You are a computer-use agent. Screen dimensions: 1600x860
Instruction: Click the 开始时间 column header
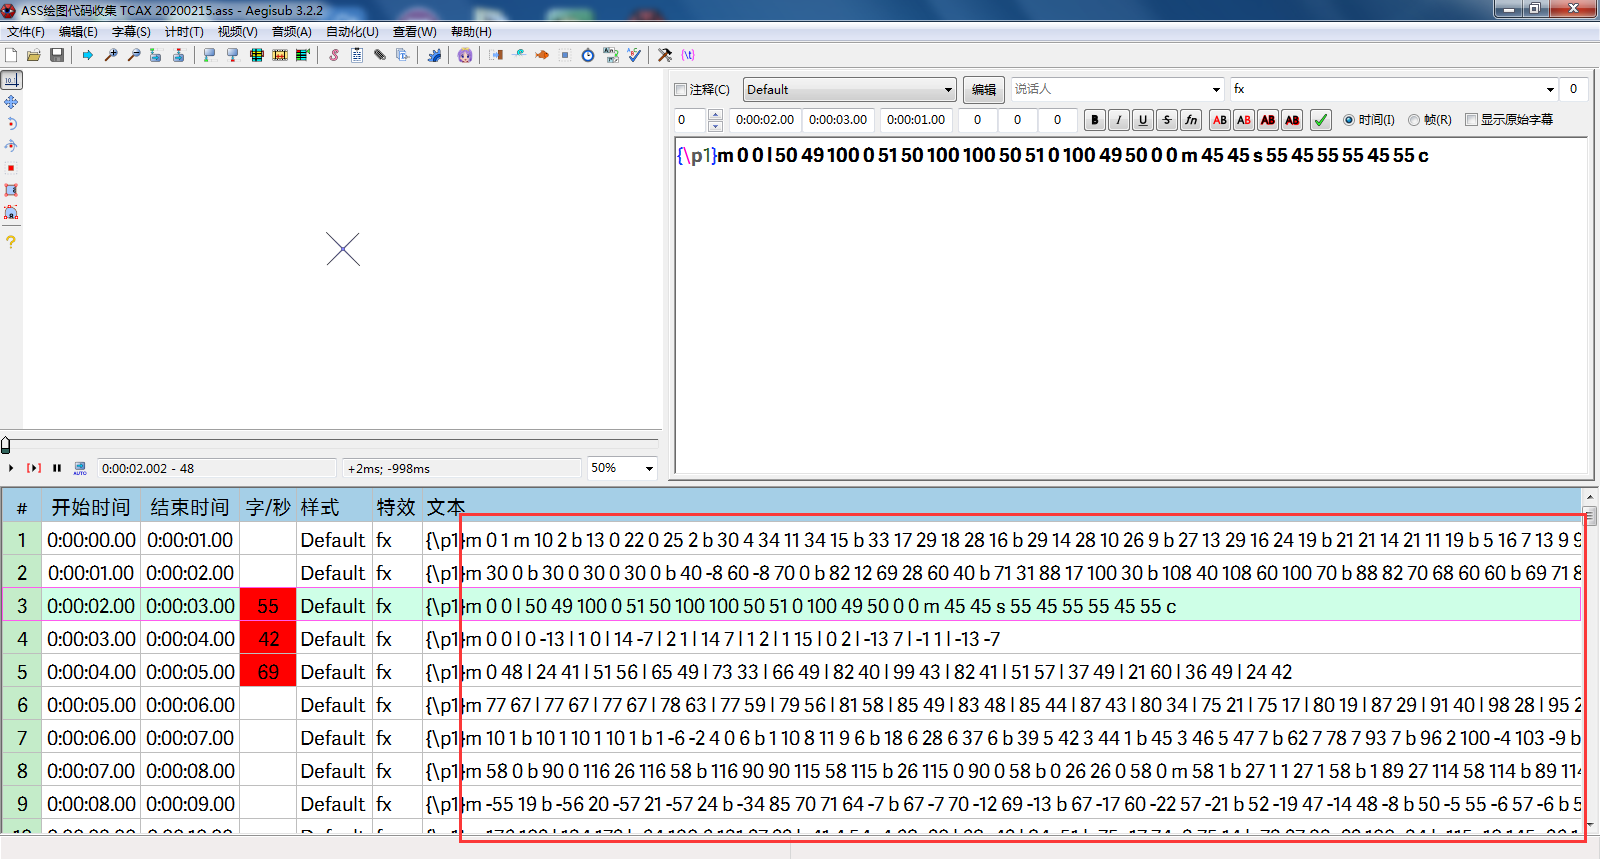91,507
